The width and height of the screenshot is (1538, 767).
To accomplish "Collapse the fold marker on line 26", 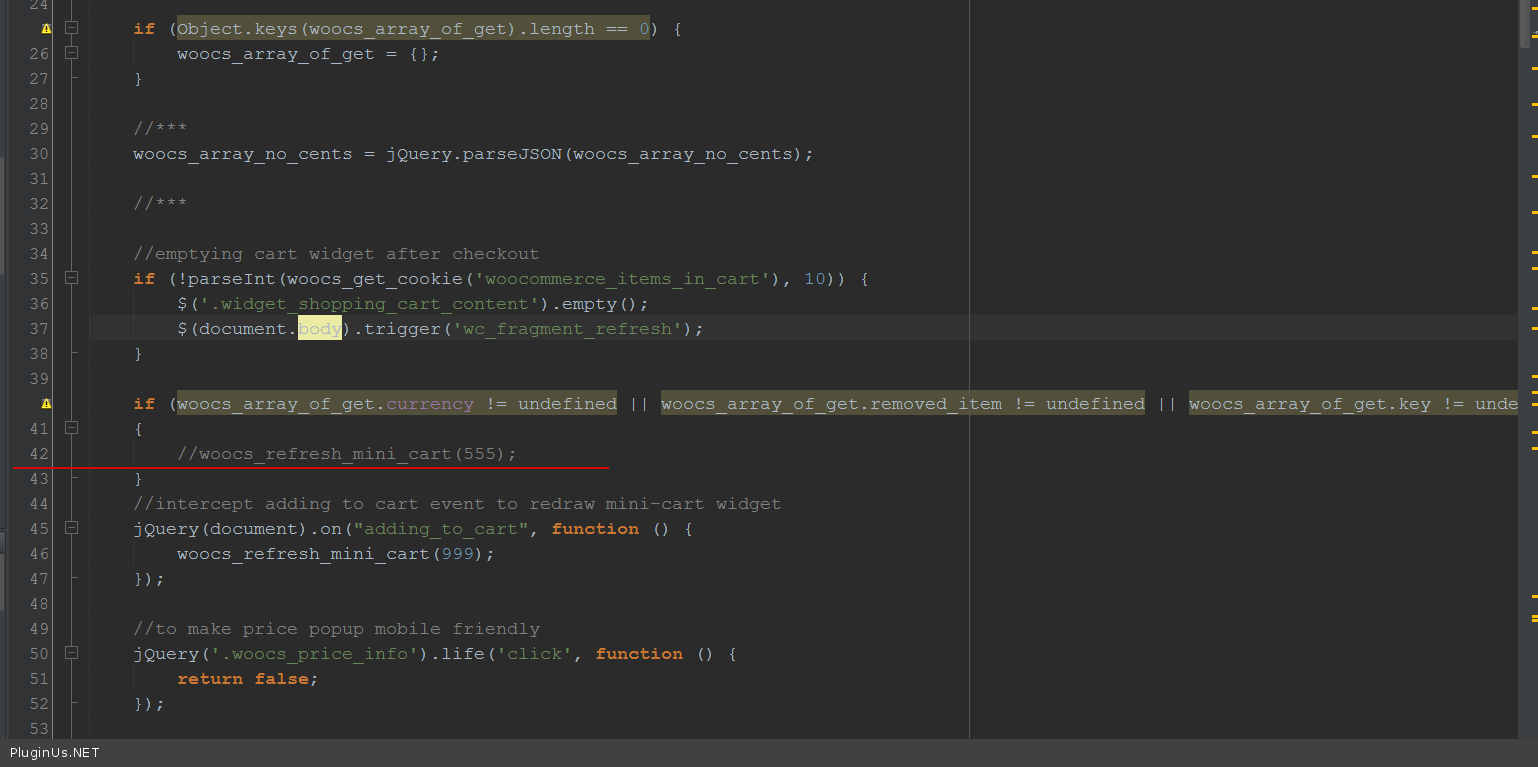I will [71, 54].
